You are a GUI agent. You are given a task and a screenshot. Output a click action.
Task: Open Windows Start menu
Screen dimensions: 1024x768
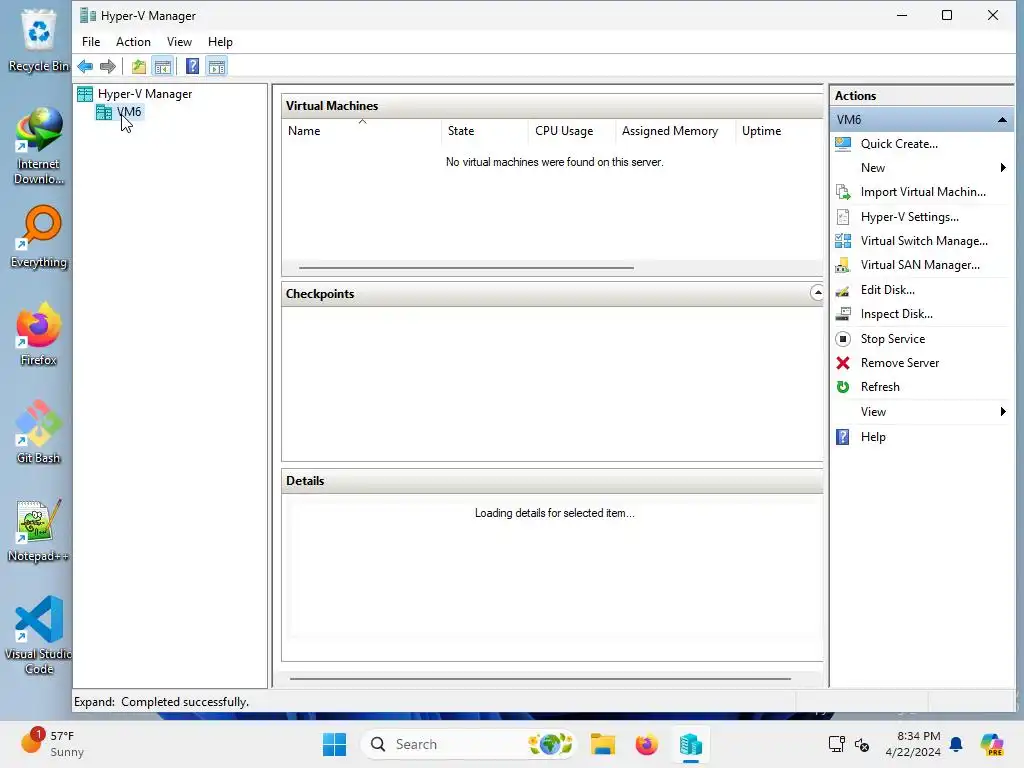pyautogui.click(x=334, y=744)
